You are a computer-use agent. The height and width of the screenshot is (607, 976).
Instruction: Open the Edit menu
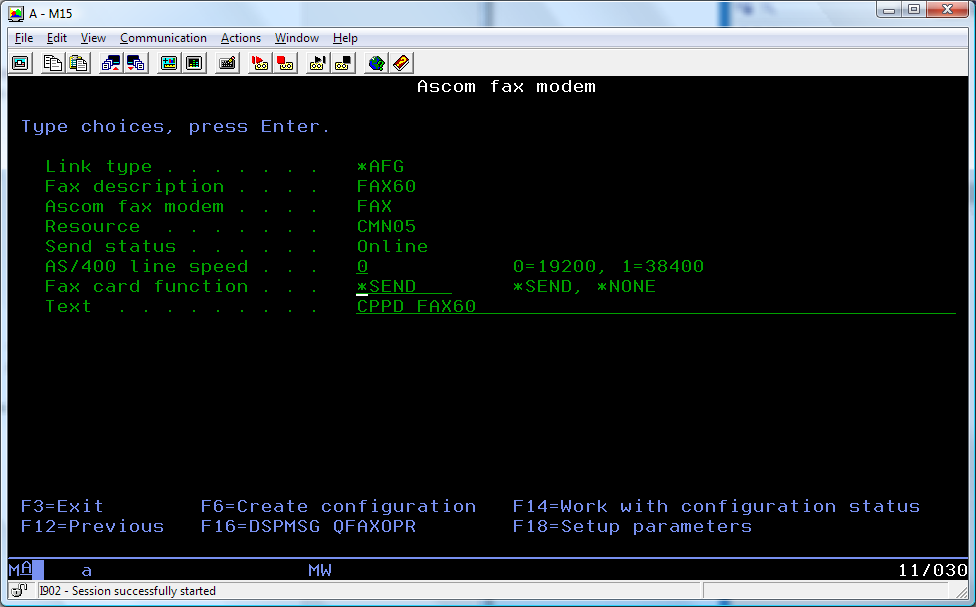[x=57, y=38]
